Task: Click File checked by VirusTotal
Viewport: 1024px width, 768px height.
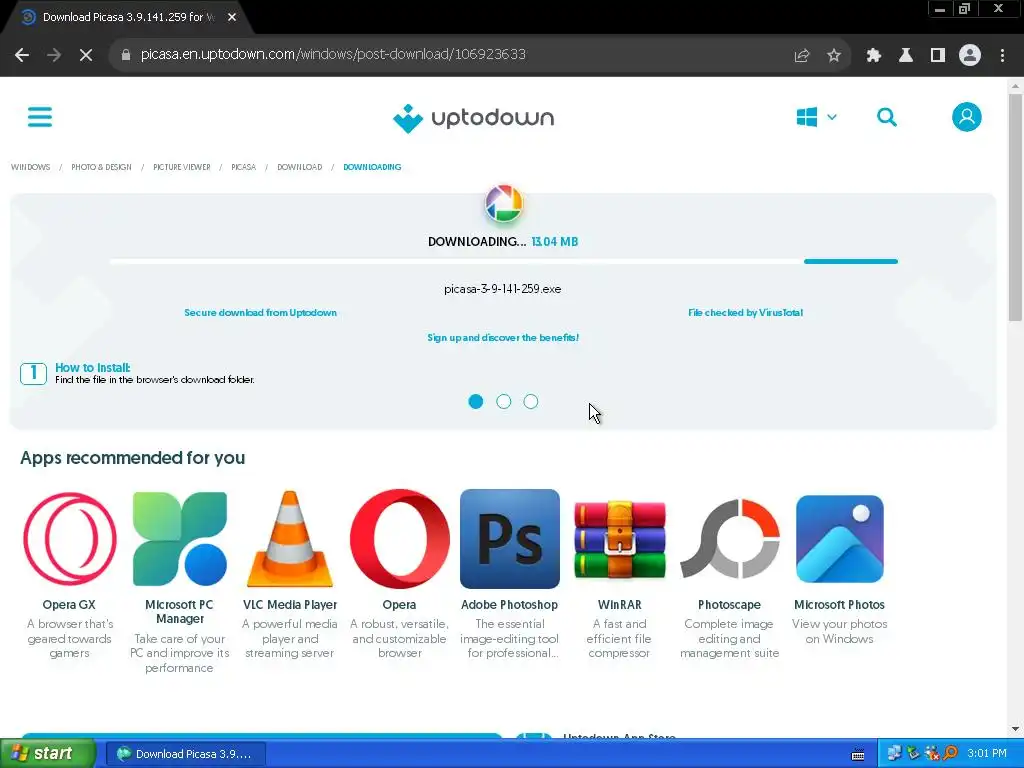Action: click(745, 313)
